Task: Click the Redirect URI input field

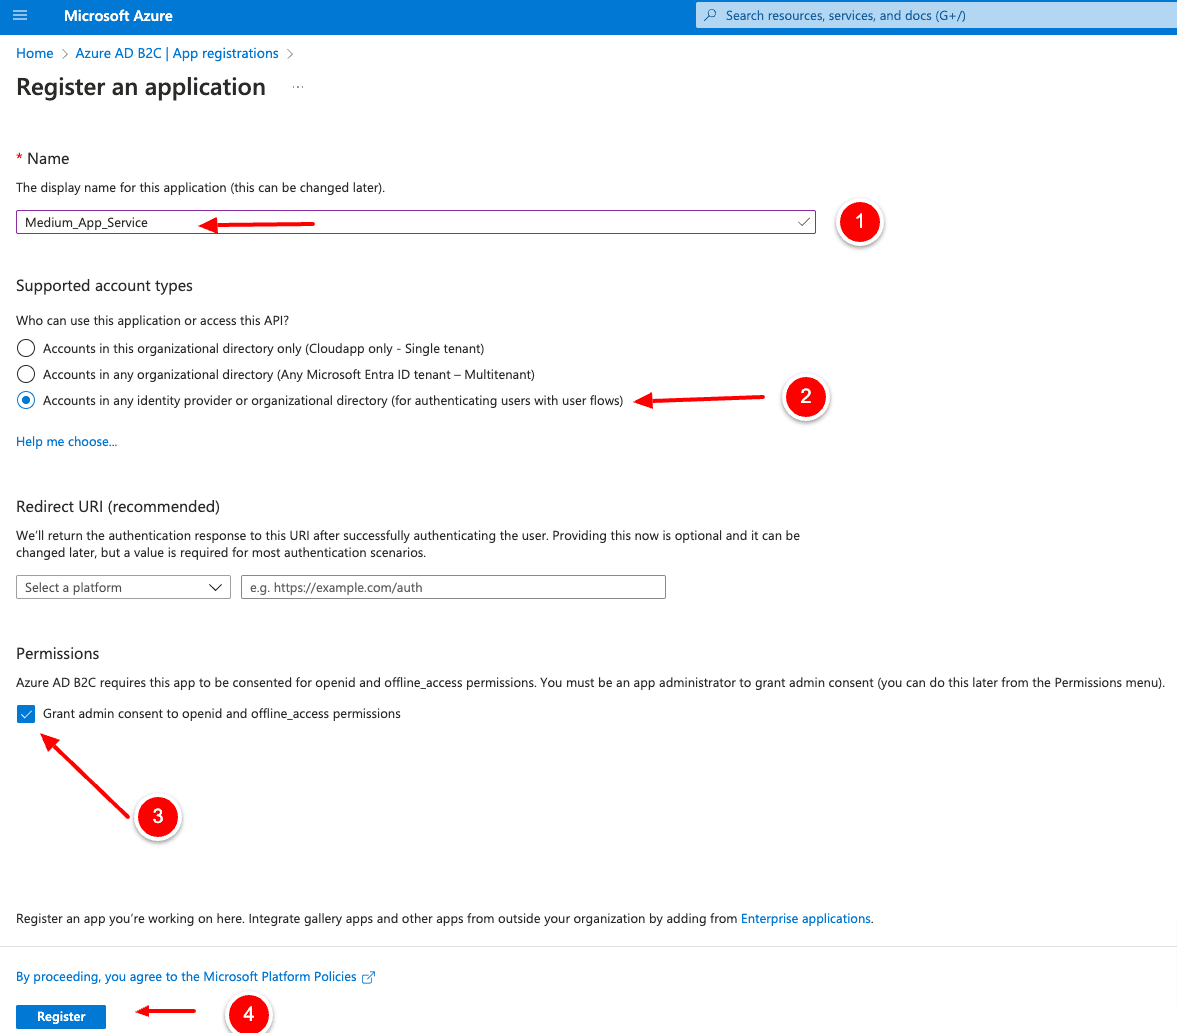Action: 453,588
